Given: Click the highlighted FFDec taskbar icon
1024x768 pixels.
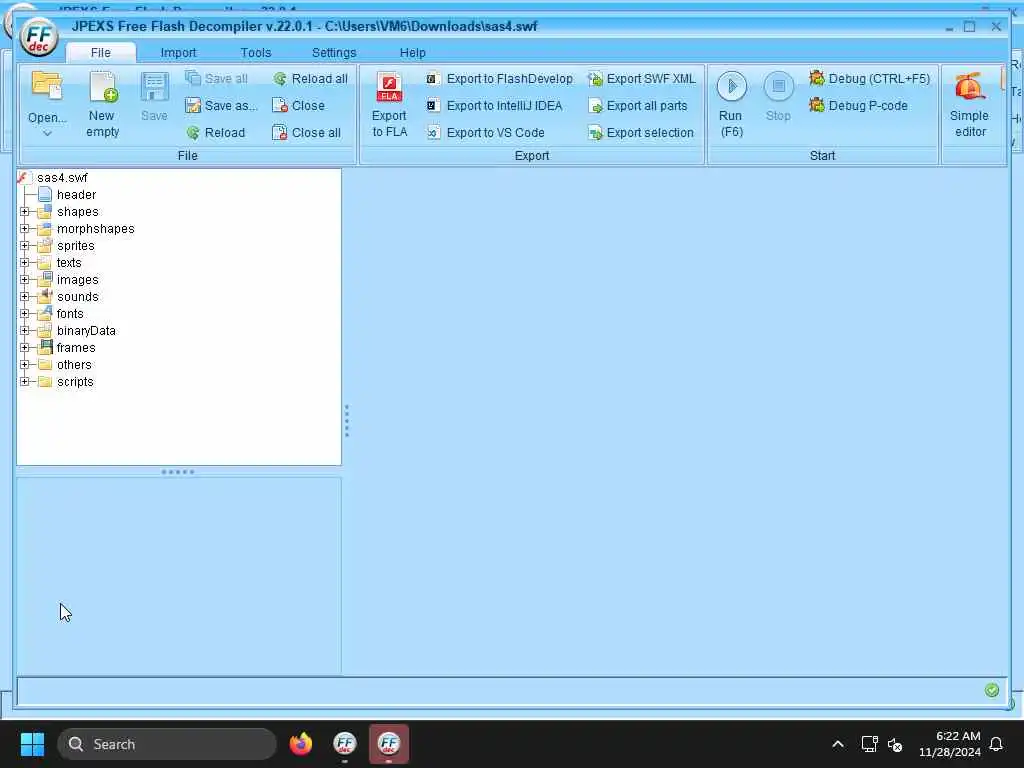Looking at the screenshot, I should pos(389,744).
